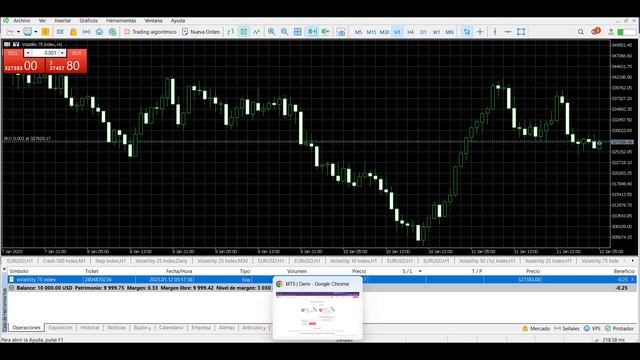This screenshot has height=360, width=640.
Task: Open the Gráficos menu
Action: [89, 20]
